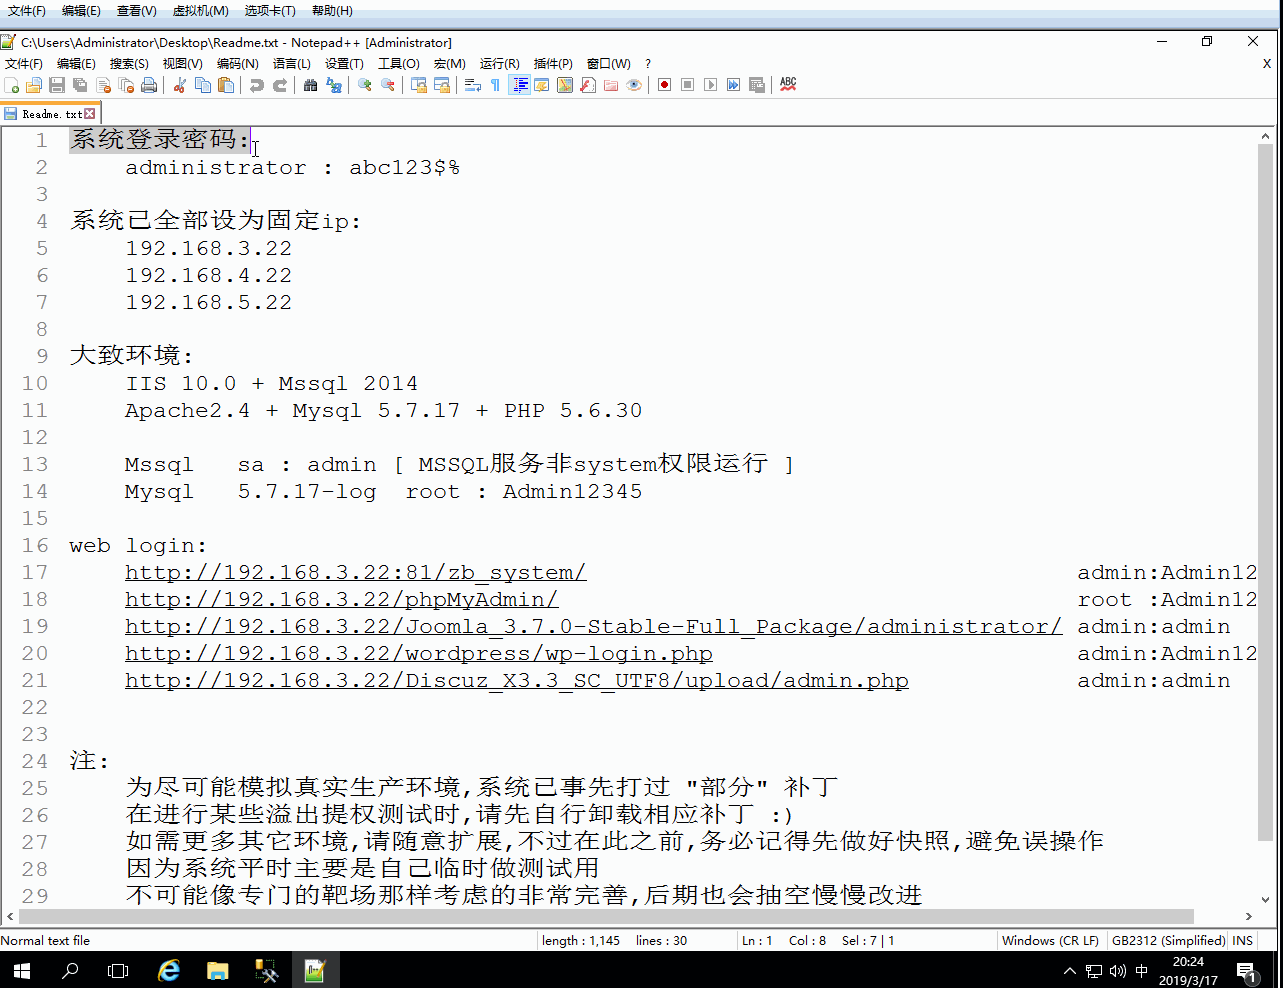Click the Copy toolbar icon

(202, 85)
